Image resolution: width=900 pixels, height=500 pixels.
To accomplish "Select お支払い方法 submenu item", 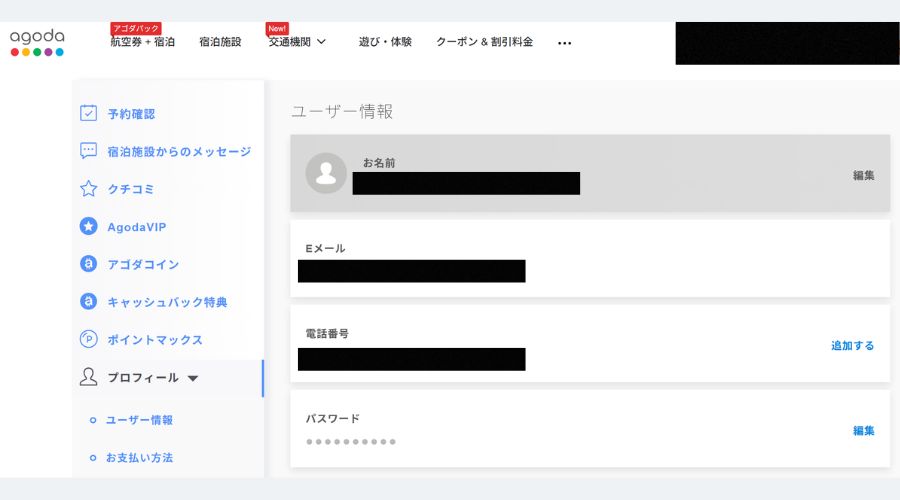I will (139, 458).
